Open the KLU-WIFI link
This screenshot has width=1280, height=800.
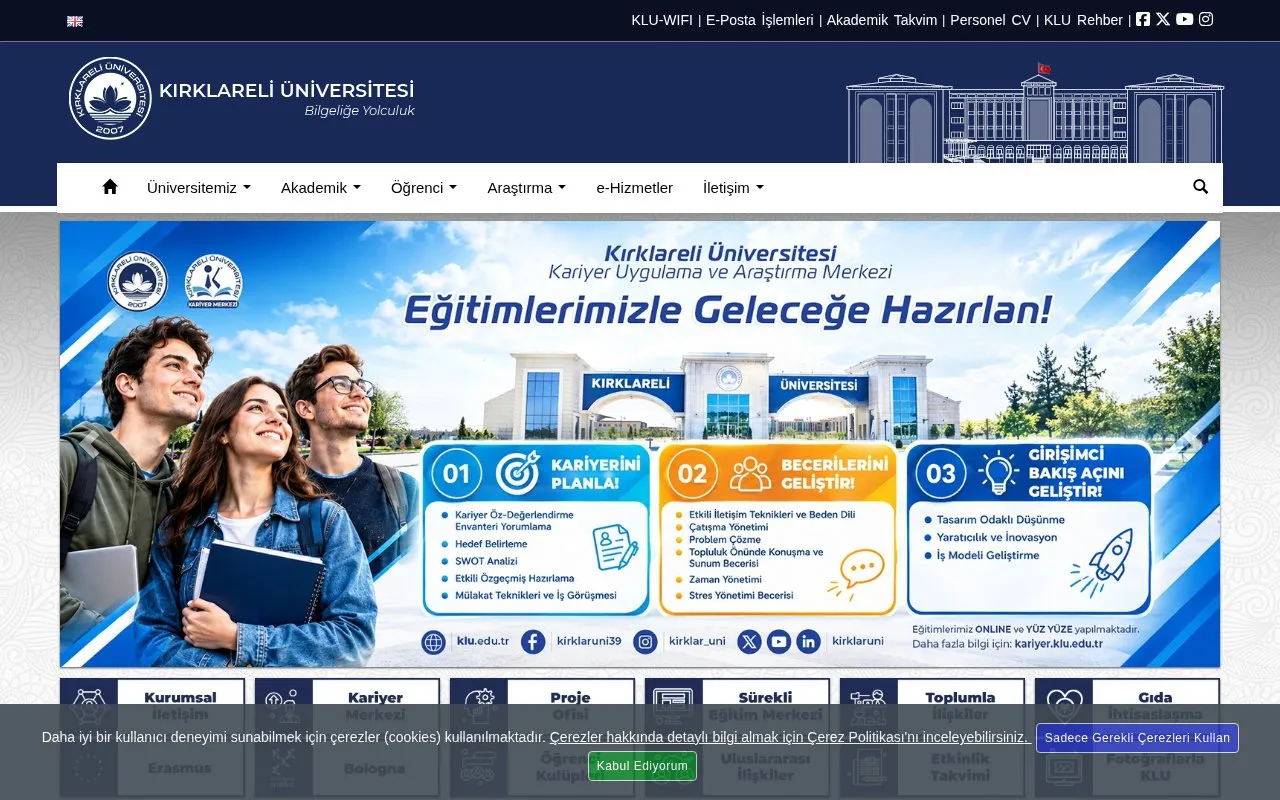662,20
